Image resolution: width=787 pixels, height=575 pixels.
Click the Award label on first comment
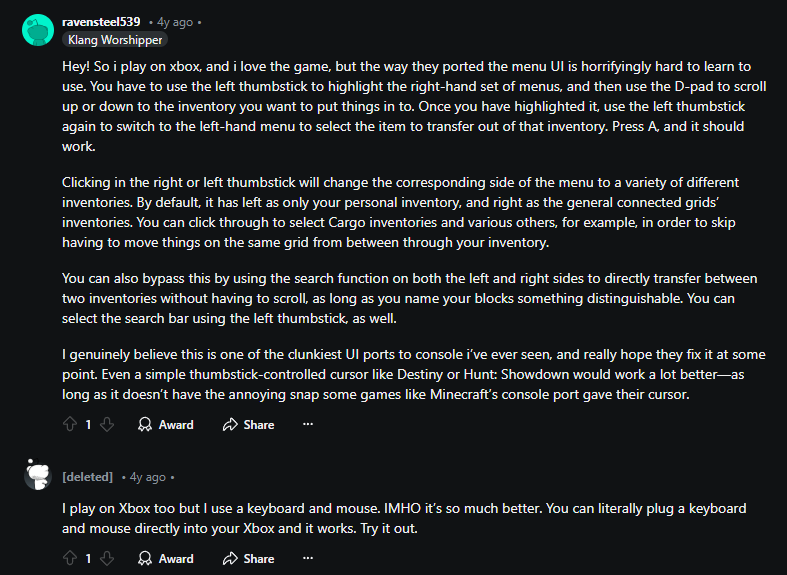(x=176, y=425)
